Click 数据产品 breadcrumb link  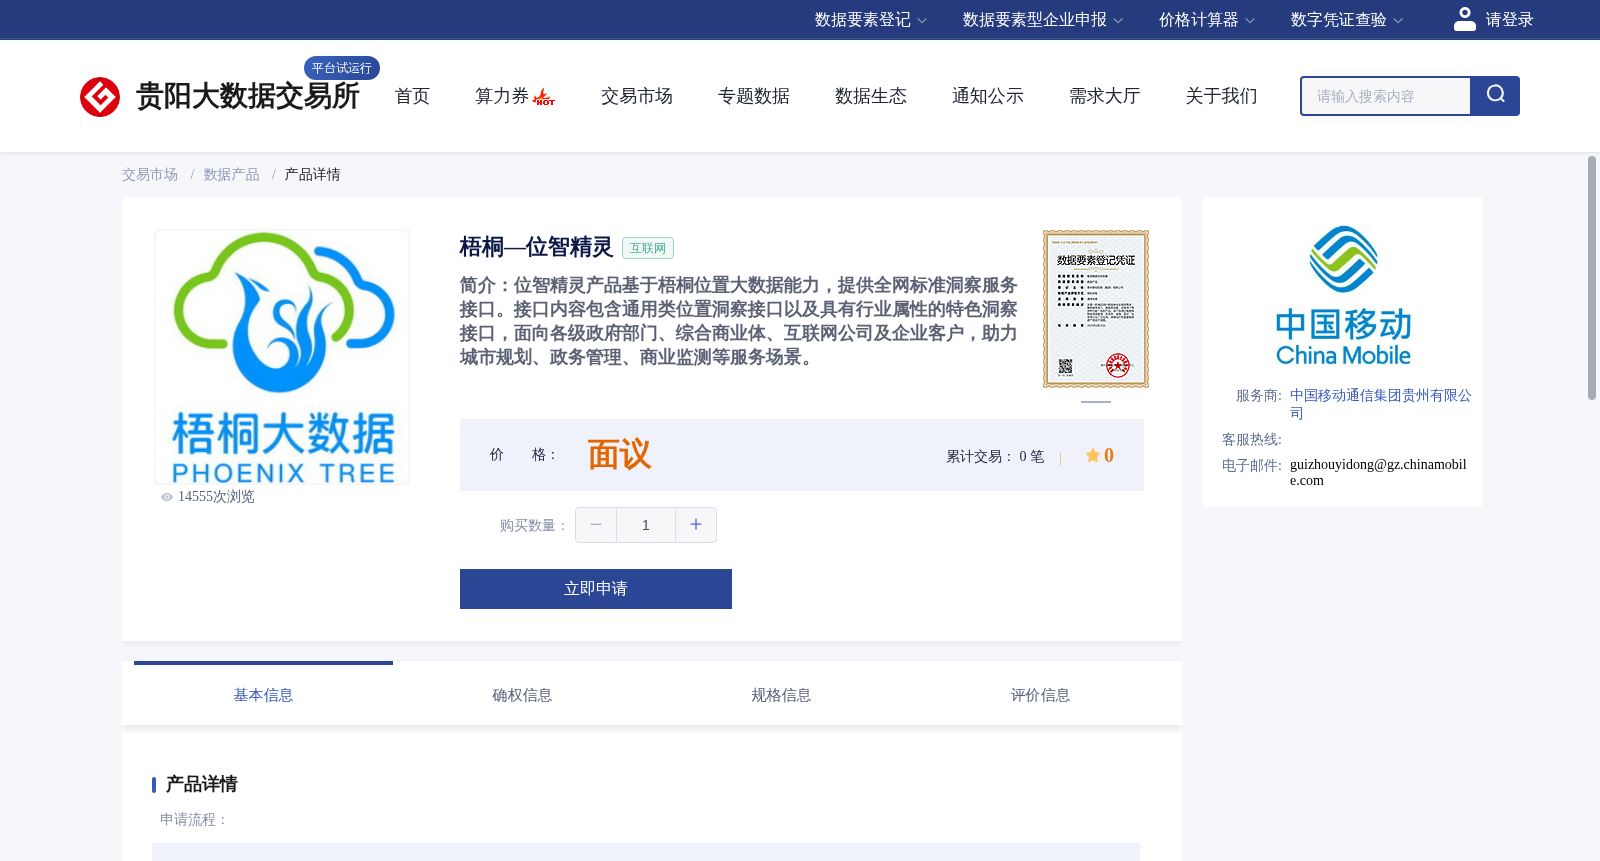coord(232,175)
